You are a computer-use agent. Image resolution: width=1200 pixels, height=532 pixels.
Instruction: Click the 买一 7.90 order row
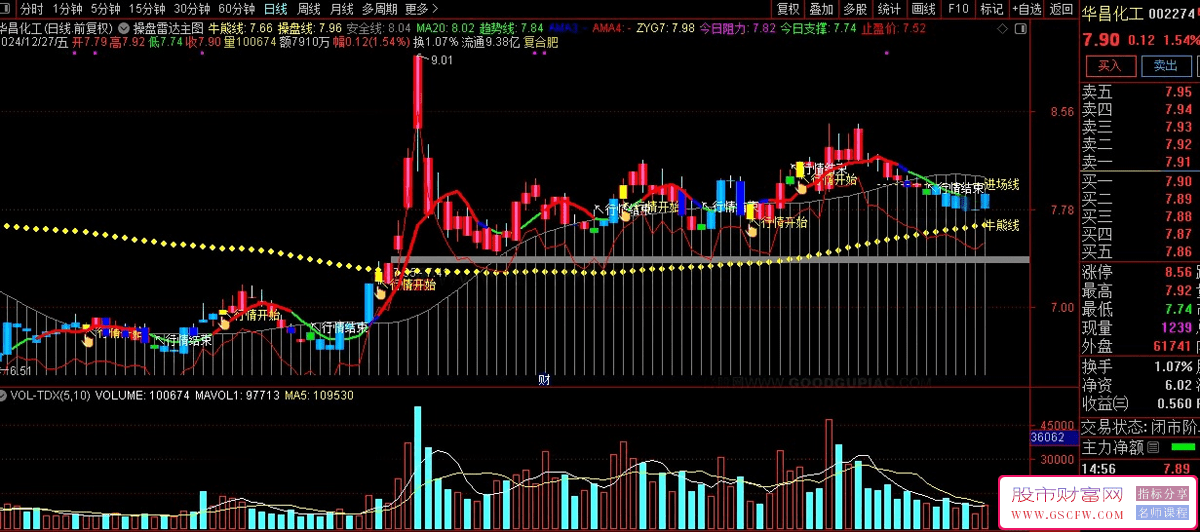pyautogui.click(x=1139, y=181)
